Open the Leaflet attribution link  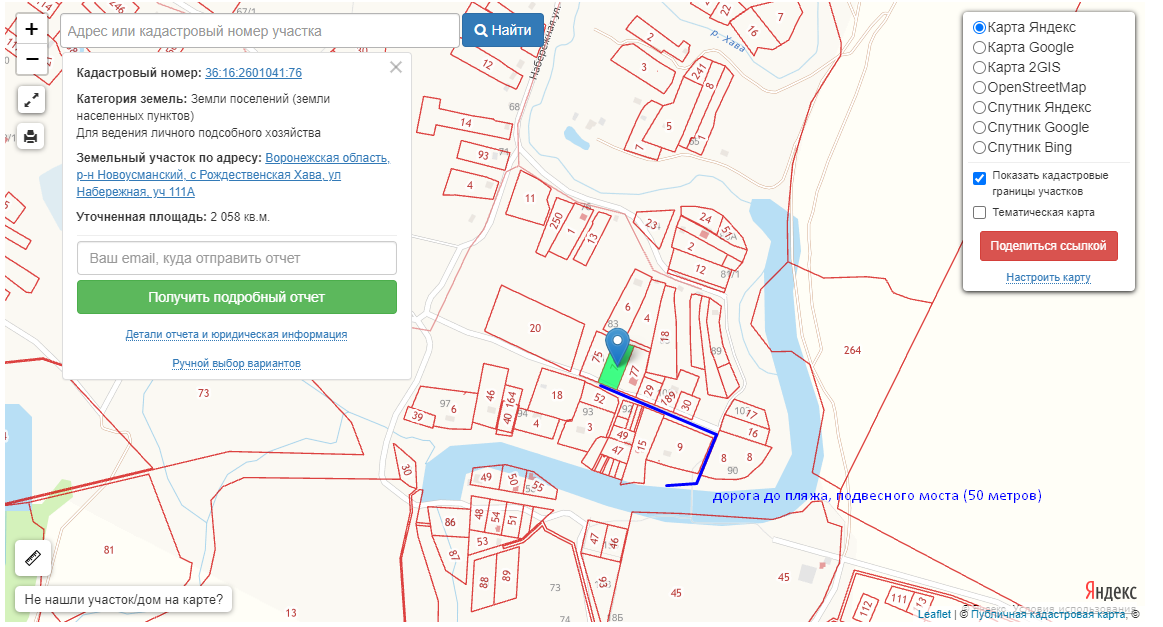pos(934,614)
